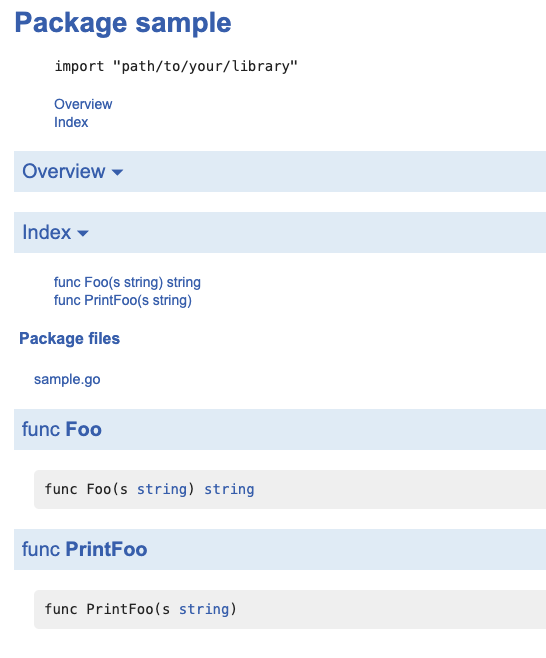This screenshot has width=546, height=658.
Task: Collapse the Index section arrow
Action: click(83, 233)
